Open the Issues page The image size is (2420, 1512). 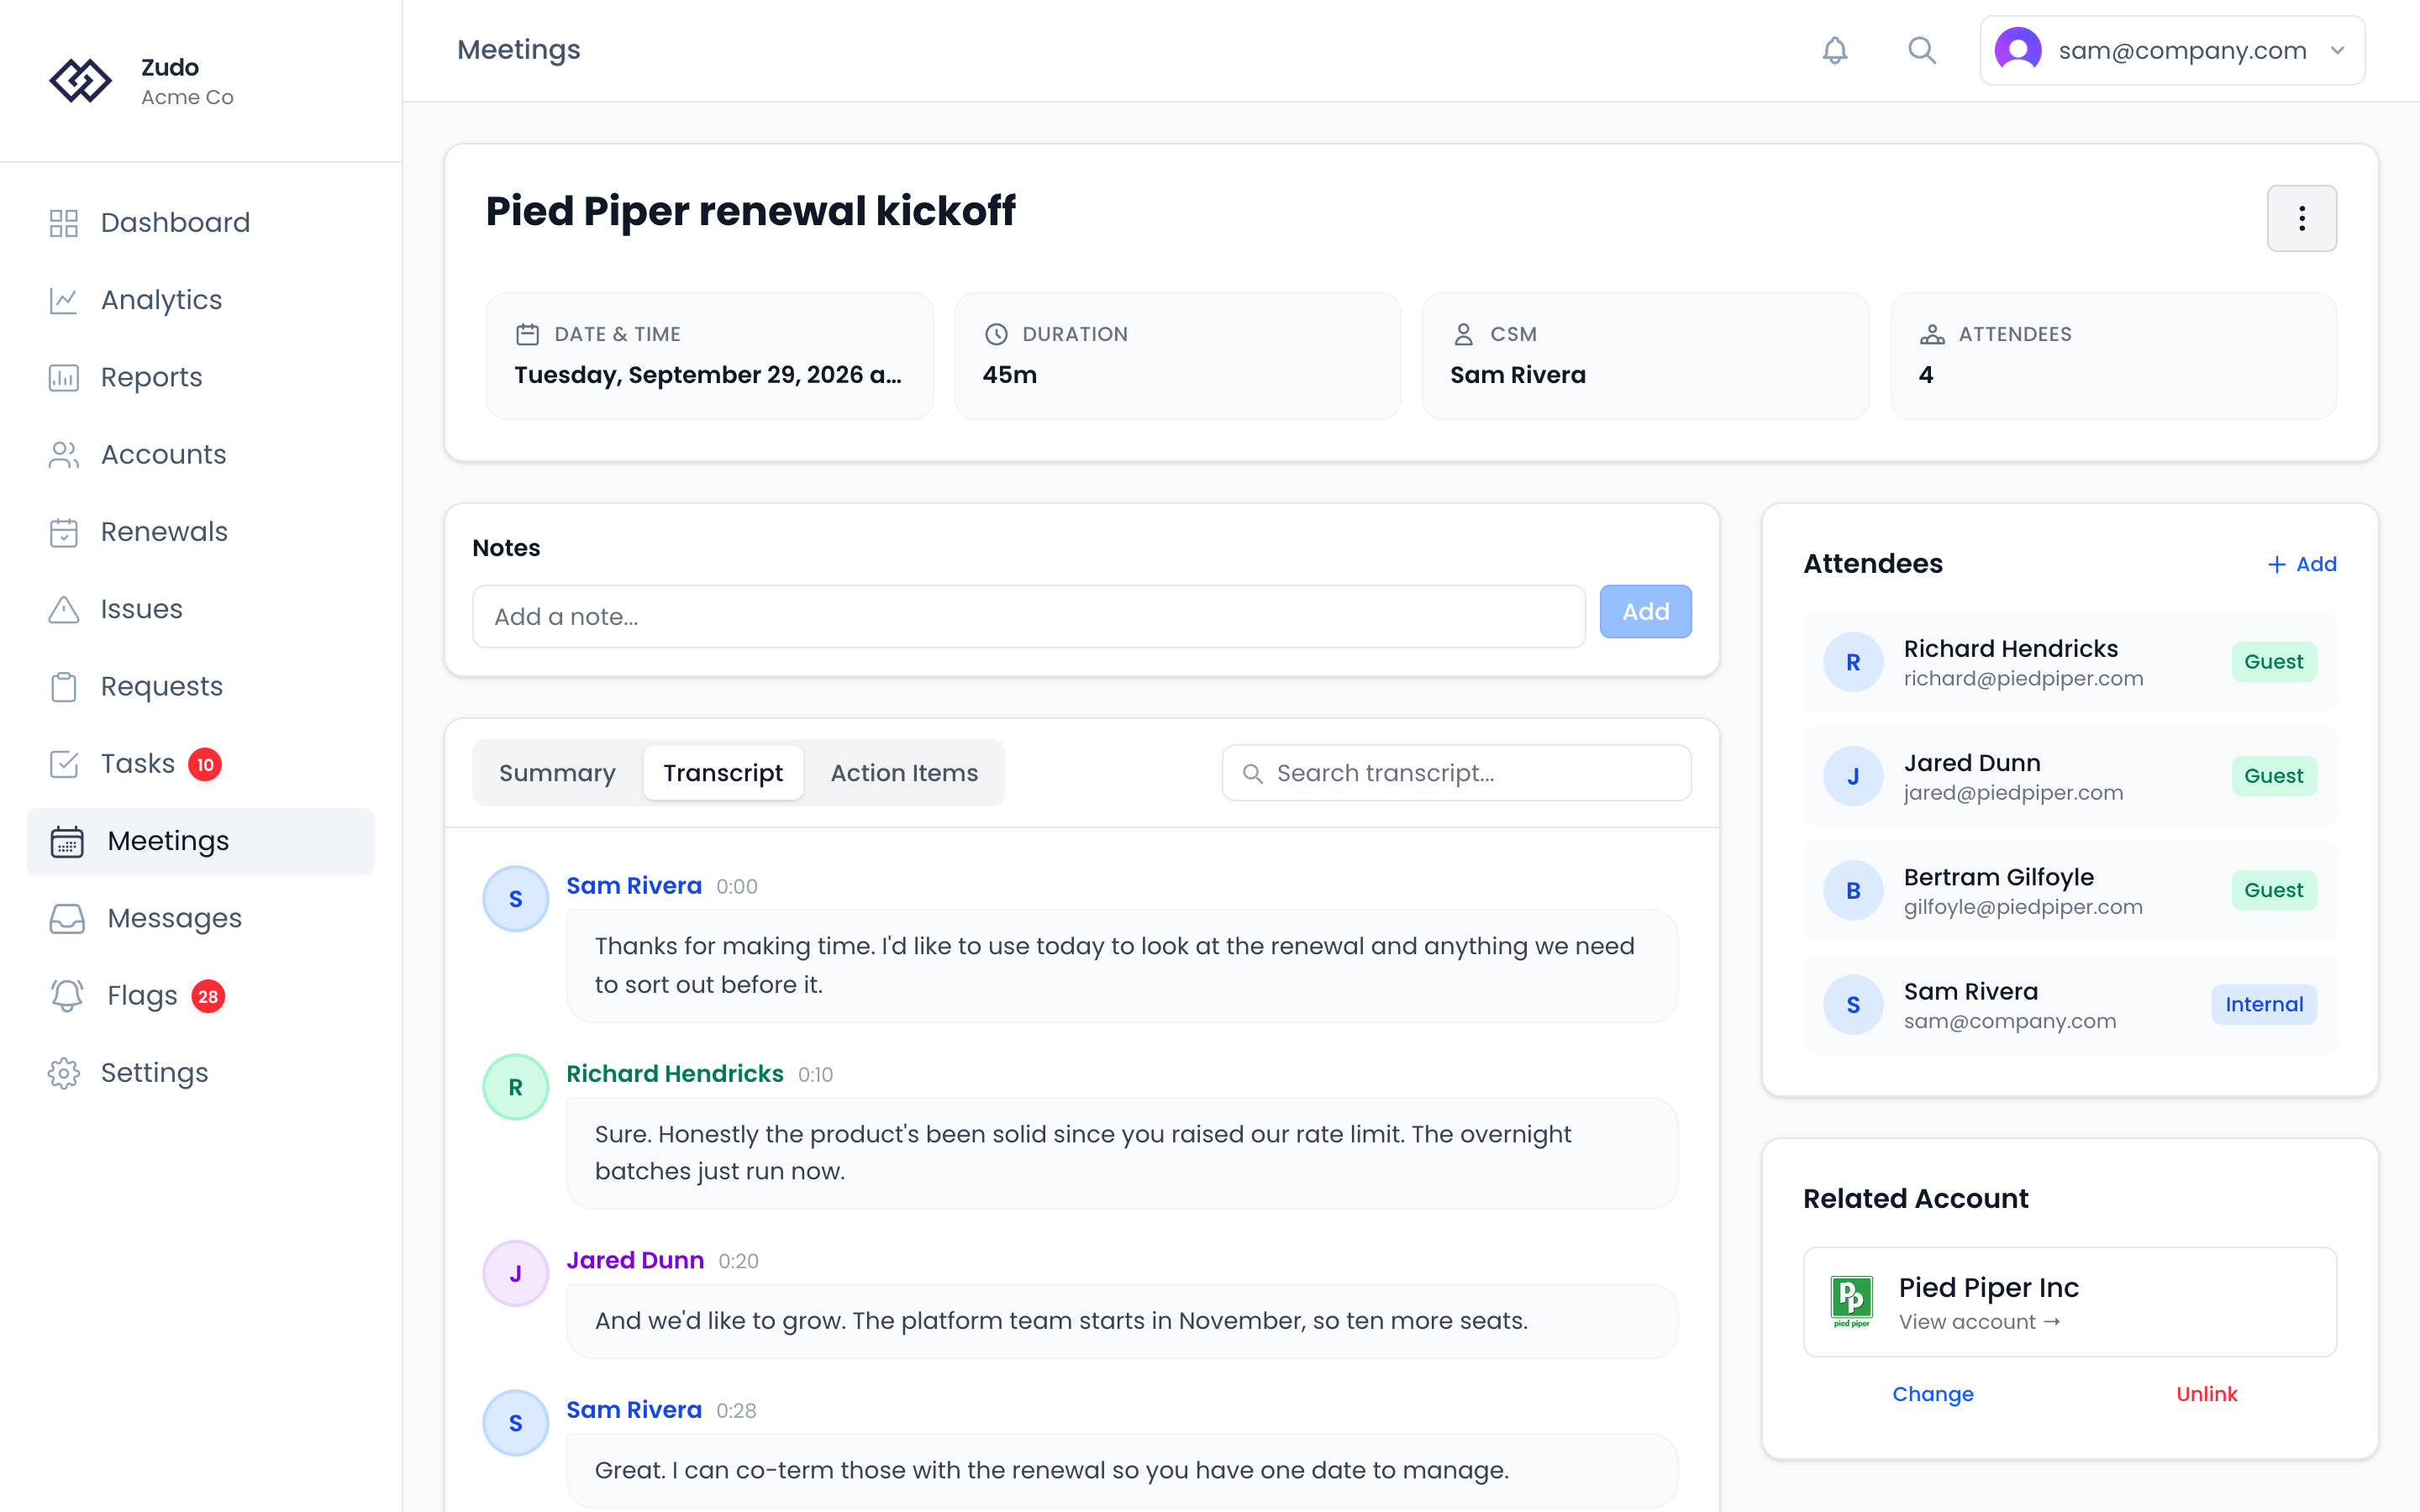pyautogui.click(x=200, y=609)
